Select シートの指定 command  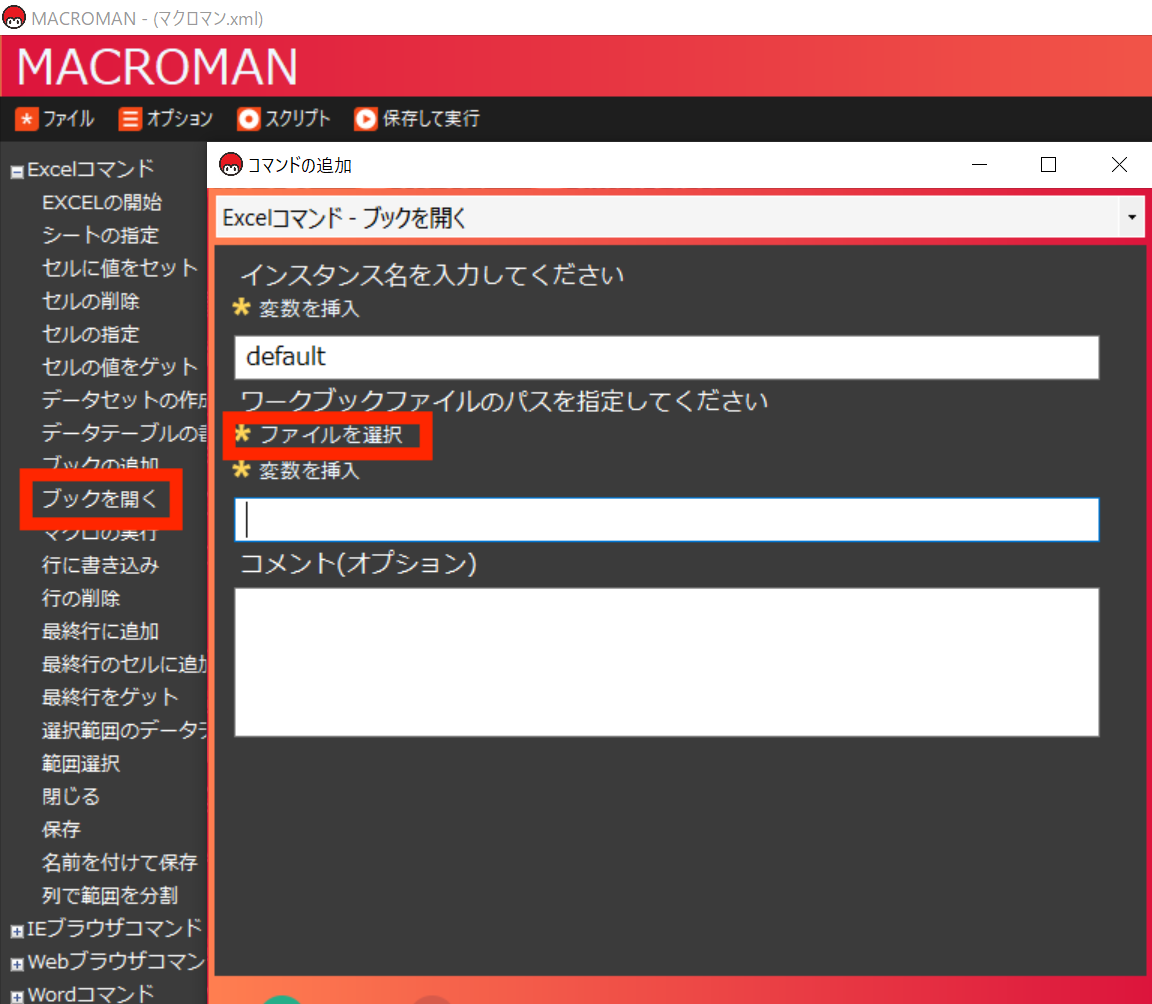point(101,235)
